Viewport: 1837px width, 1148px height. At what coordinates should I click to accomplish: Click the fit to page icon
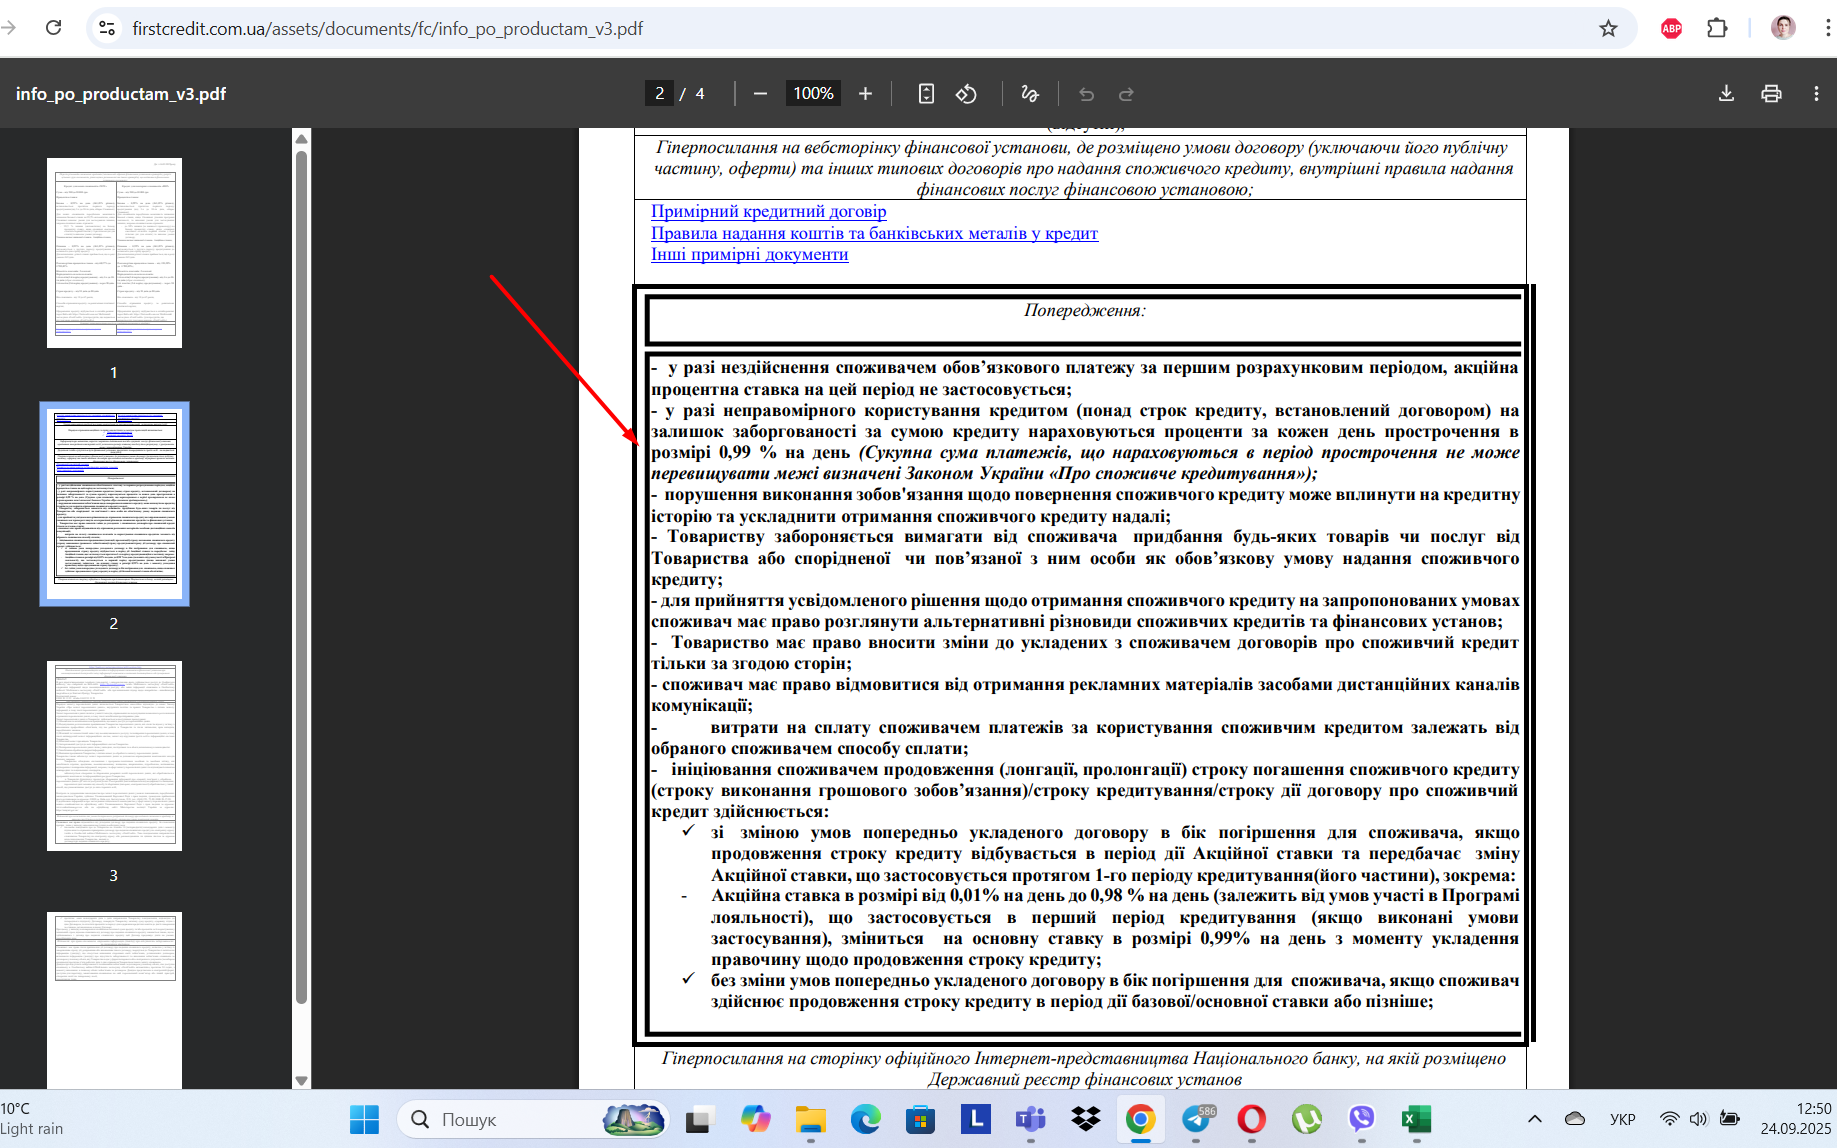[x=926, y=94]
